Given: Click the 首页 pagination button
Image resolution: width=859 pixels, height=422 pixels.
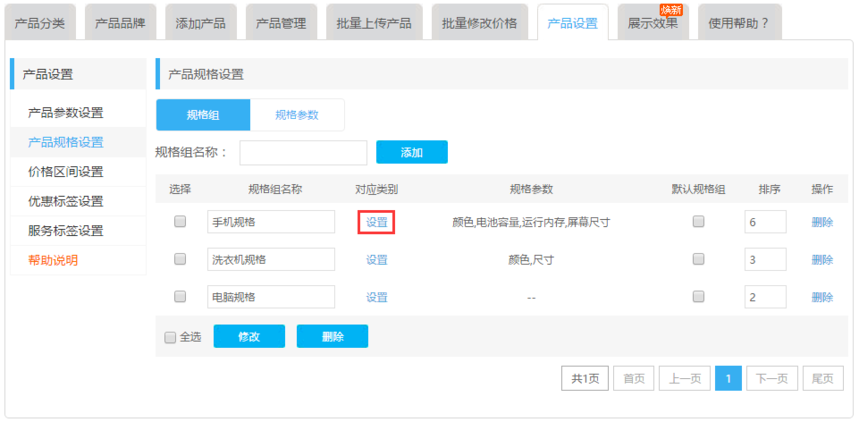Looking at the screenshot, I should pyautogui.click(x=634, y=378).
